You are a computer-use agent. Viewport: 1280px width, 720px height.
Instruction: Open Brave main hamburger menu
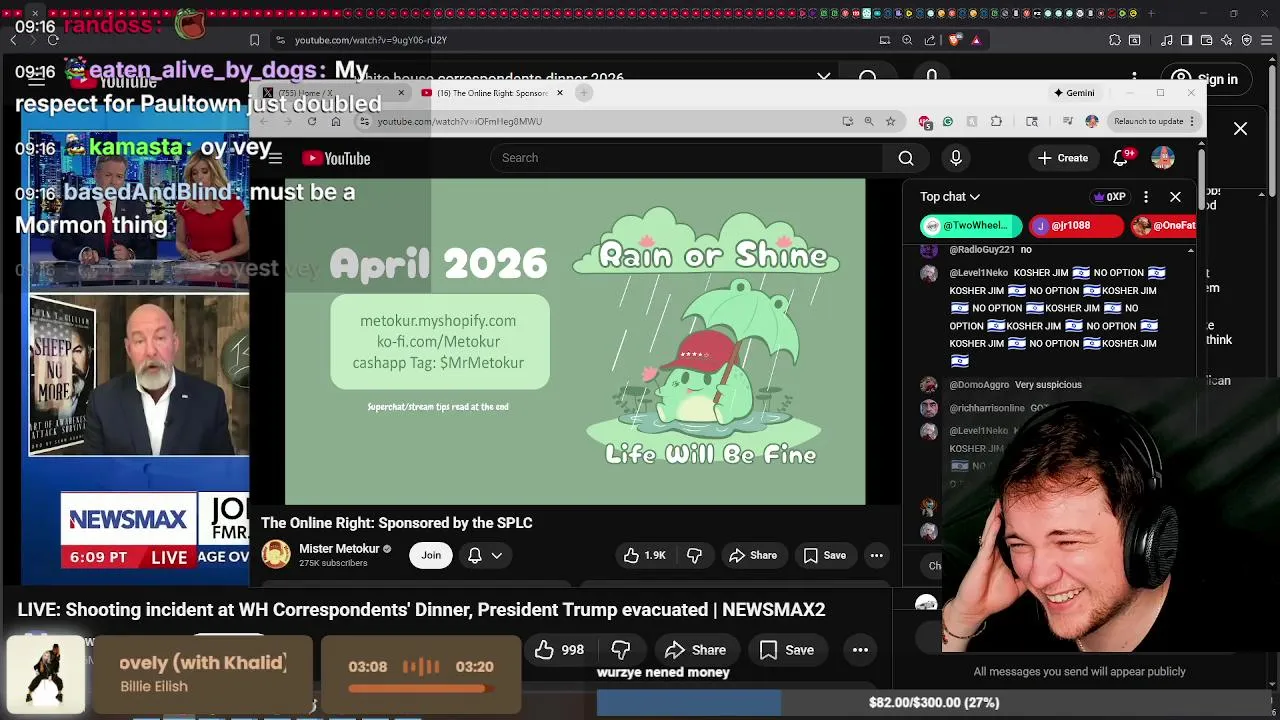pyautogui.click(x=1266, y=40)
